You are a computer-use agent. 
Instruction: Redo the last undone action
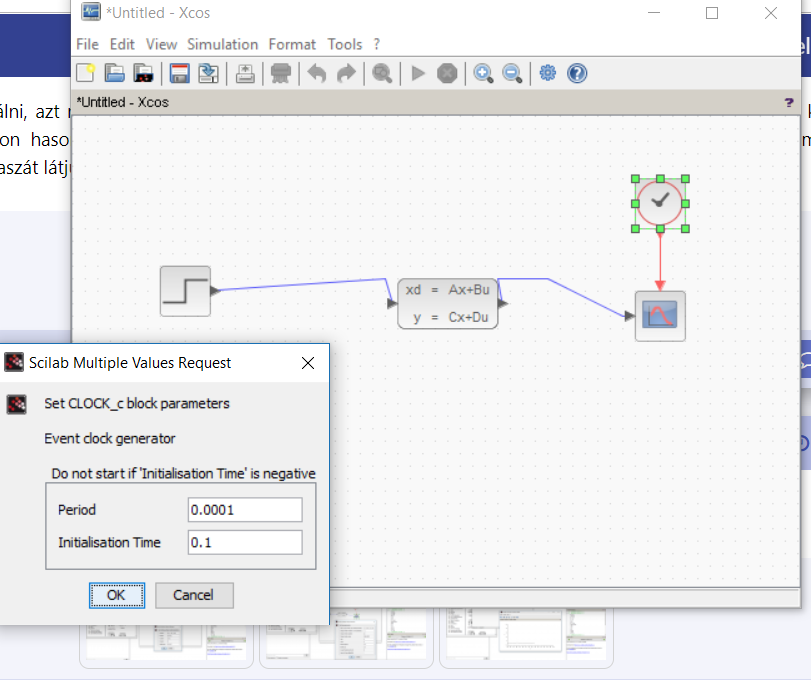point(346,73)
